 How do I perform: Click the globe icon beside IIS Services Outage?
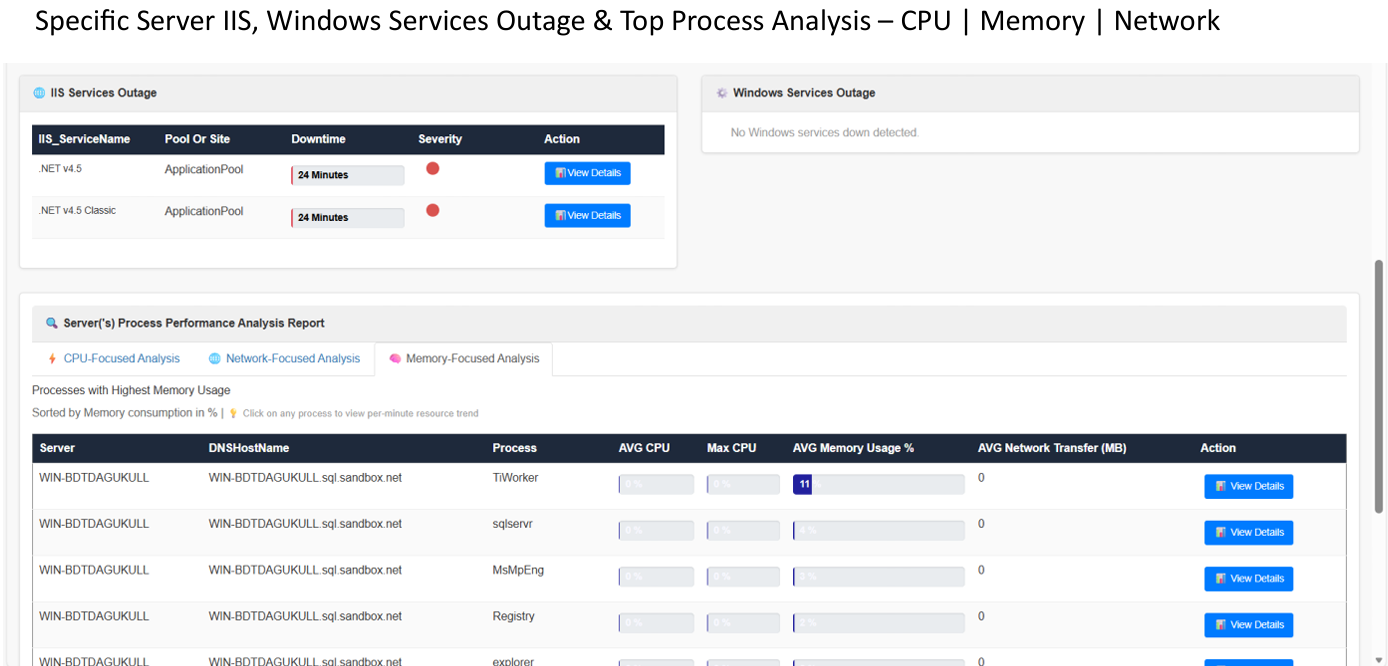pos(38,92)
